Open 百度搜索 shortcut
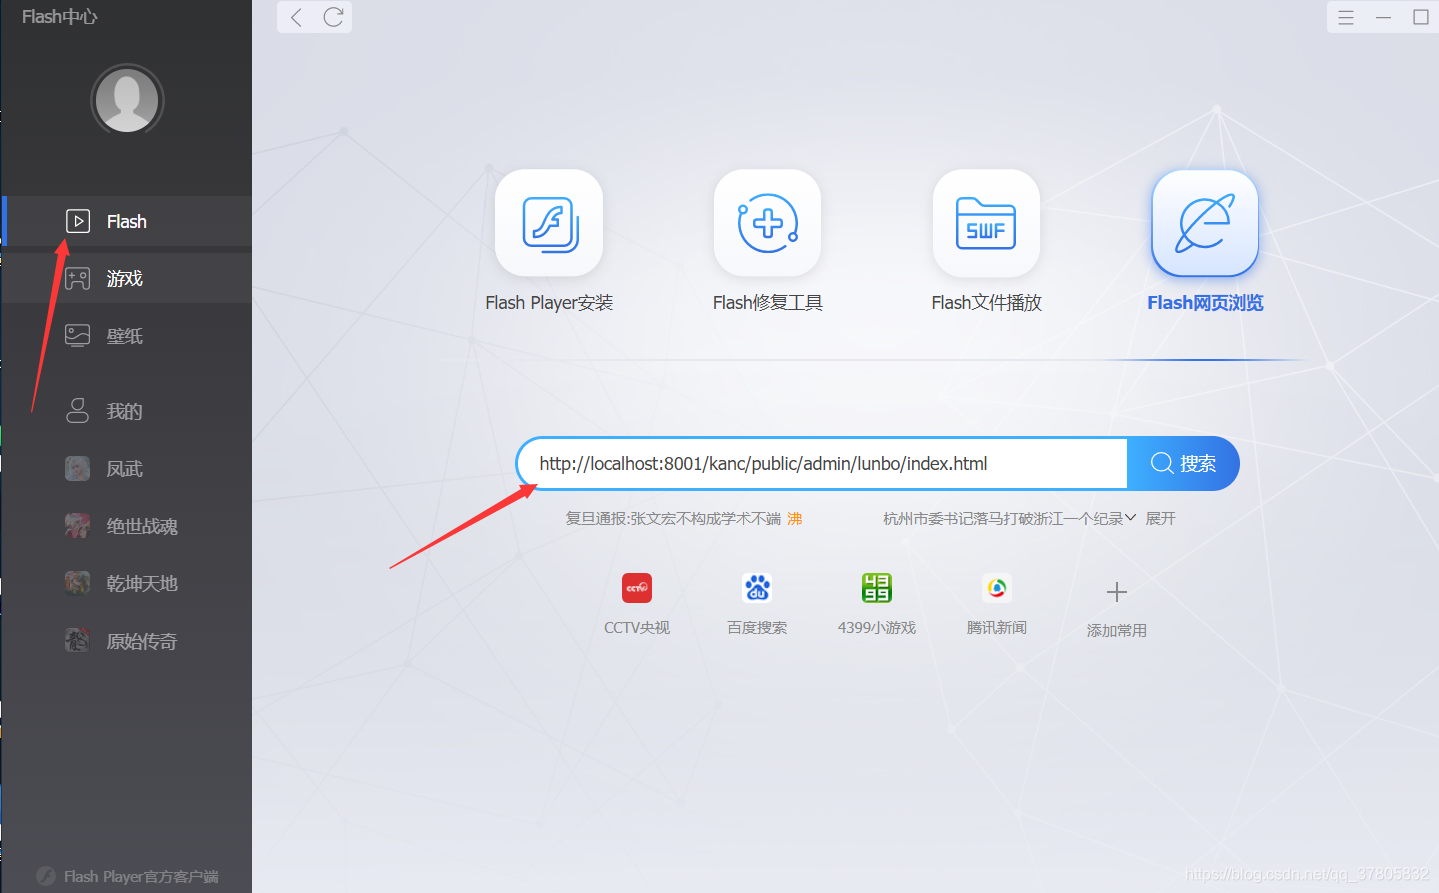The image size is (1439, 893). pyautogui.click(x=757, y=604)
